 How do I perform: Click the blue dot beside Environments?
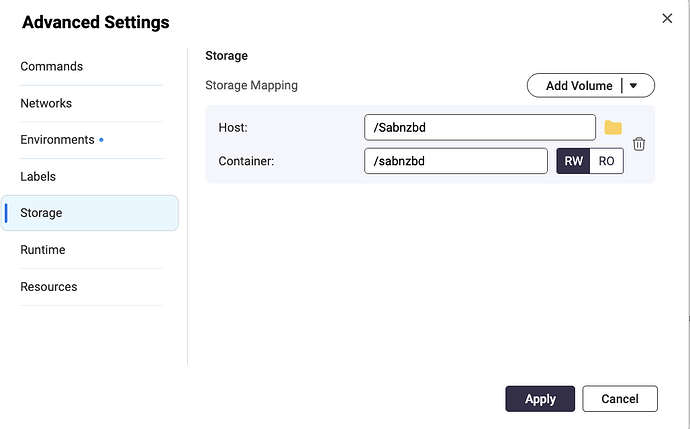tap(102, 140)
